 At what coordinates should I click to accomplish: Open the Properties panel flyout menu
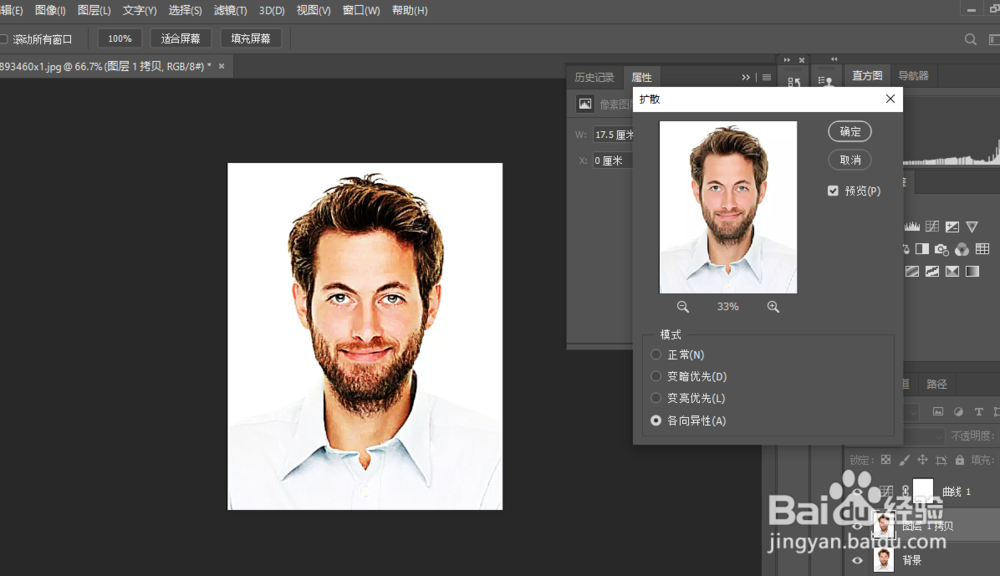[x=767, y=77]
